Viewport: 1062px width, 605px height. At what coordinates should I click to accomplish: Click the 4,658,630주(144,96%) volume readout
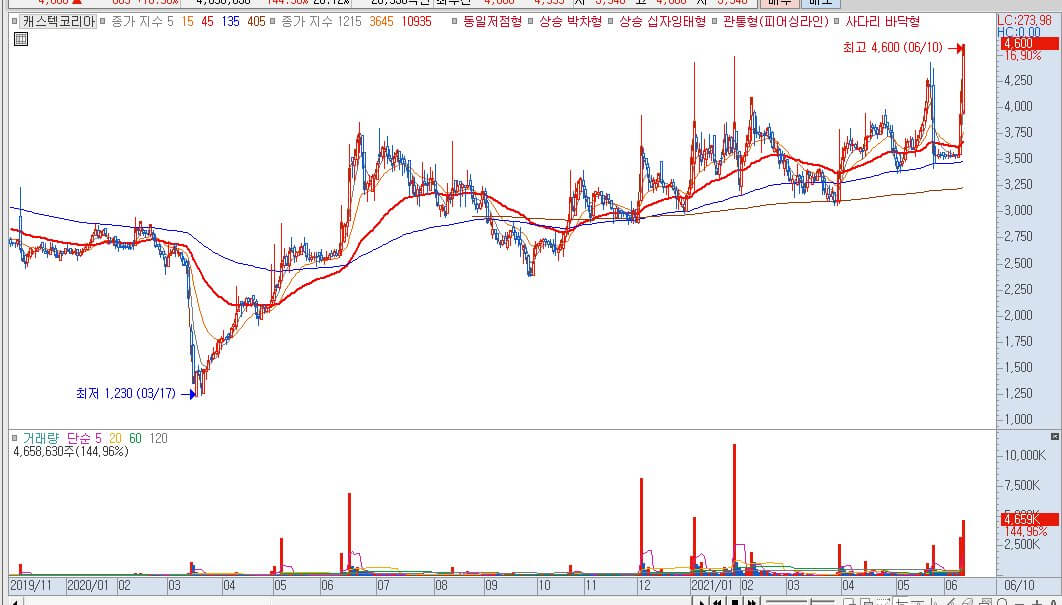[x=70, y=451]
